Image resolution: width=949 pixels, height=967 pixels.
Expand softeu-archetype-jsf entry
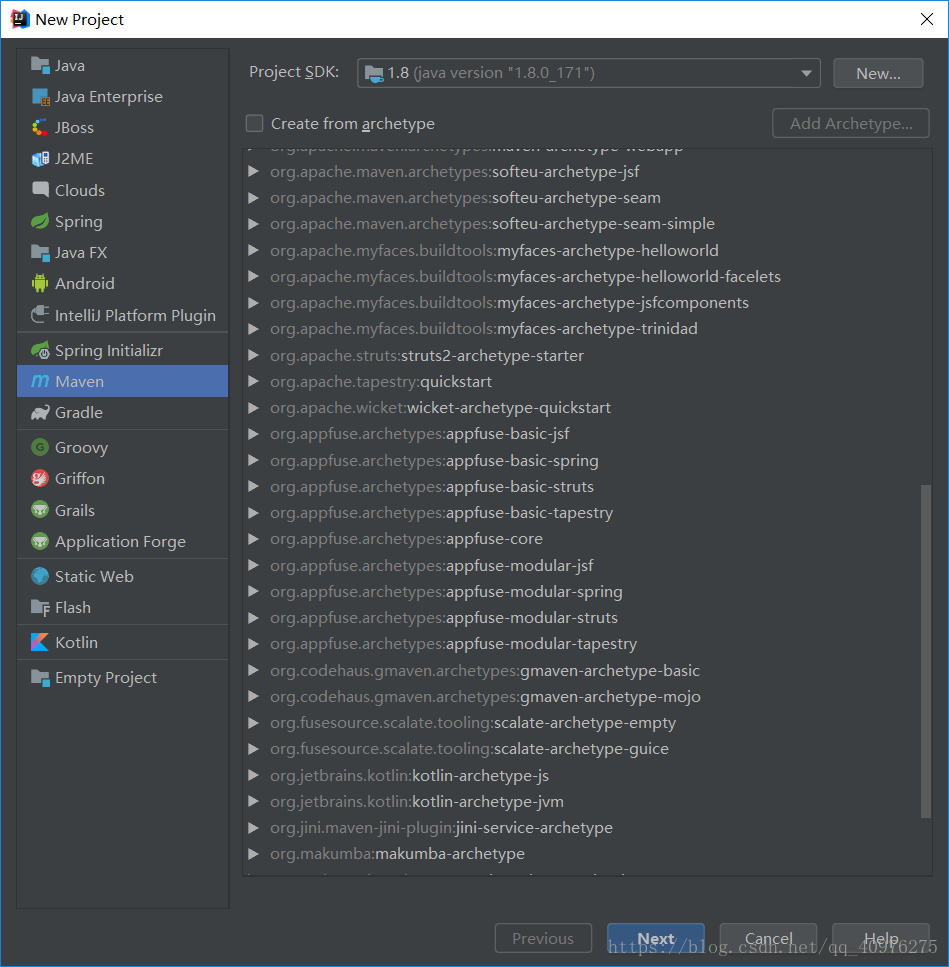[x=253, y=171]
